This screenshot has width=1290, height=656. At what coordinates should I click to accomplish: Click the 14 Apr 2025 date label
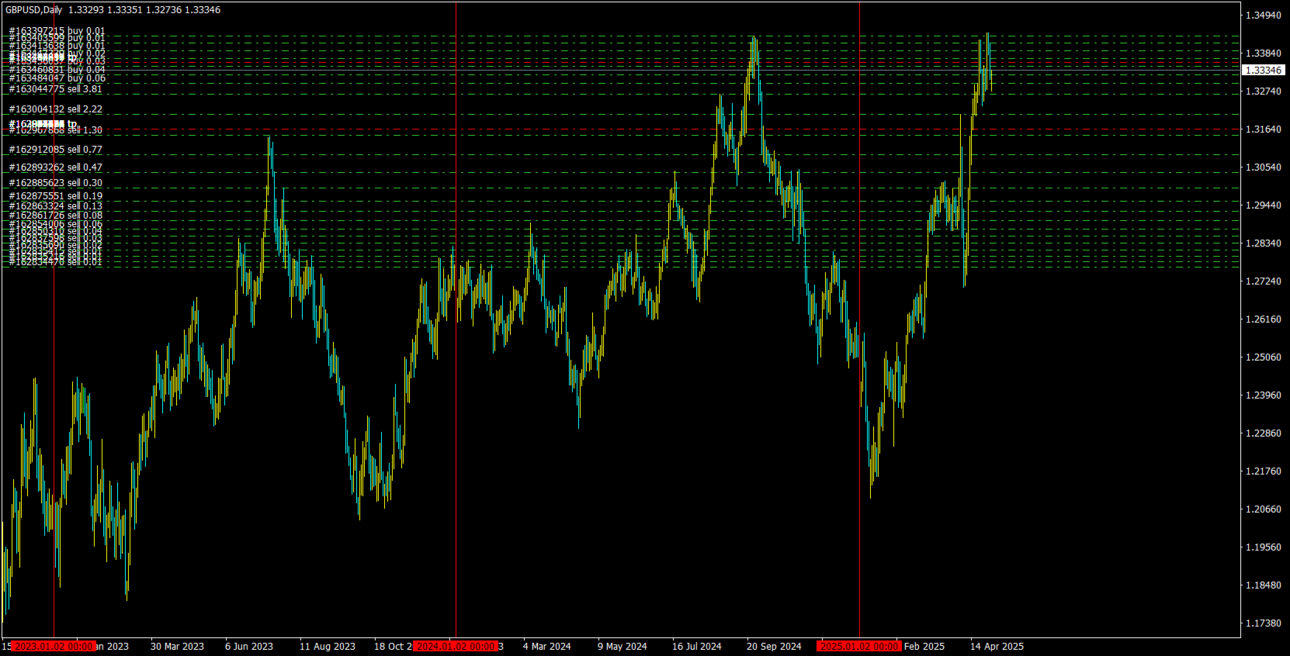click(997, 647)
